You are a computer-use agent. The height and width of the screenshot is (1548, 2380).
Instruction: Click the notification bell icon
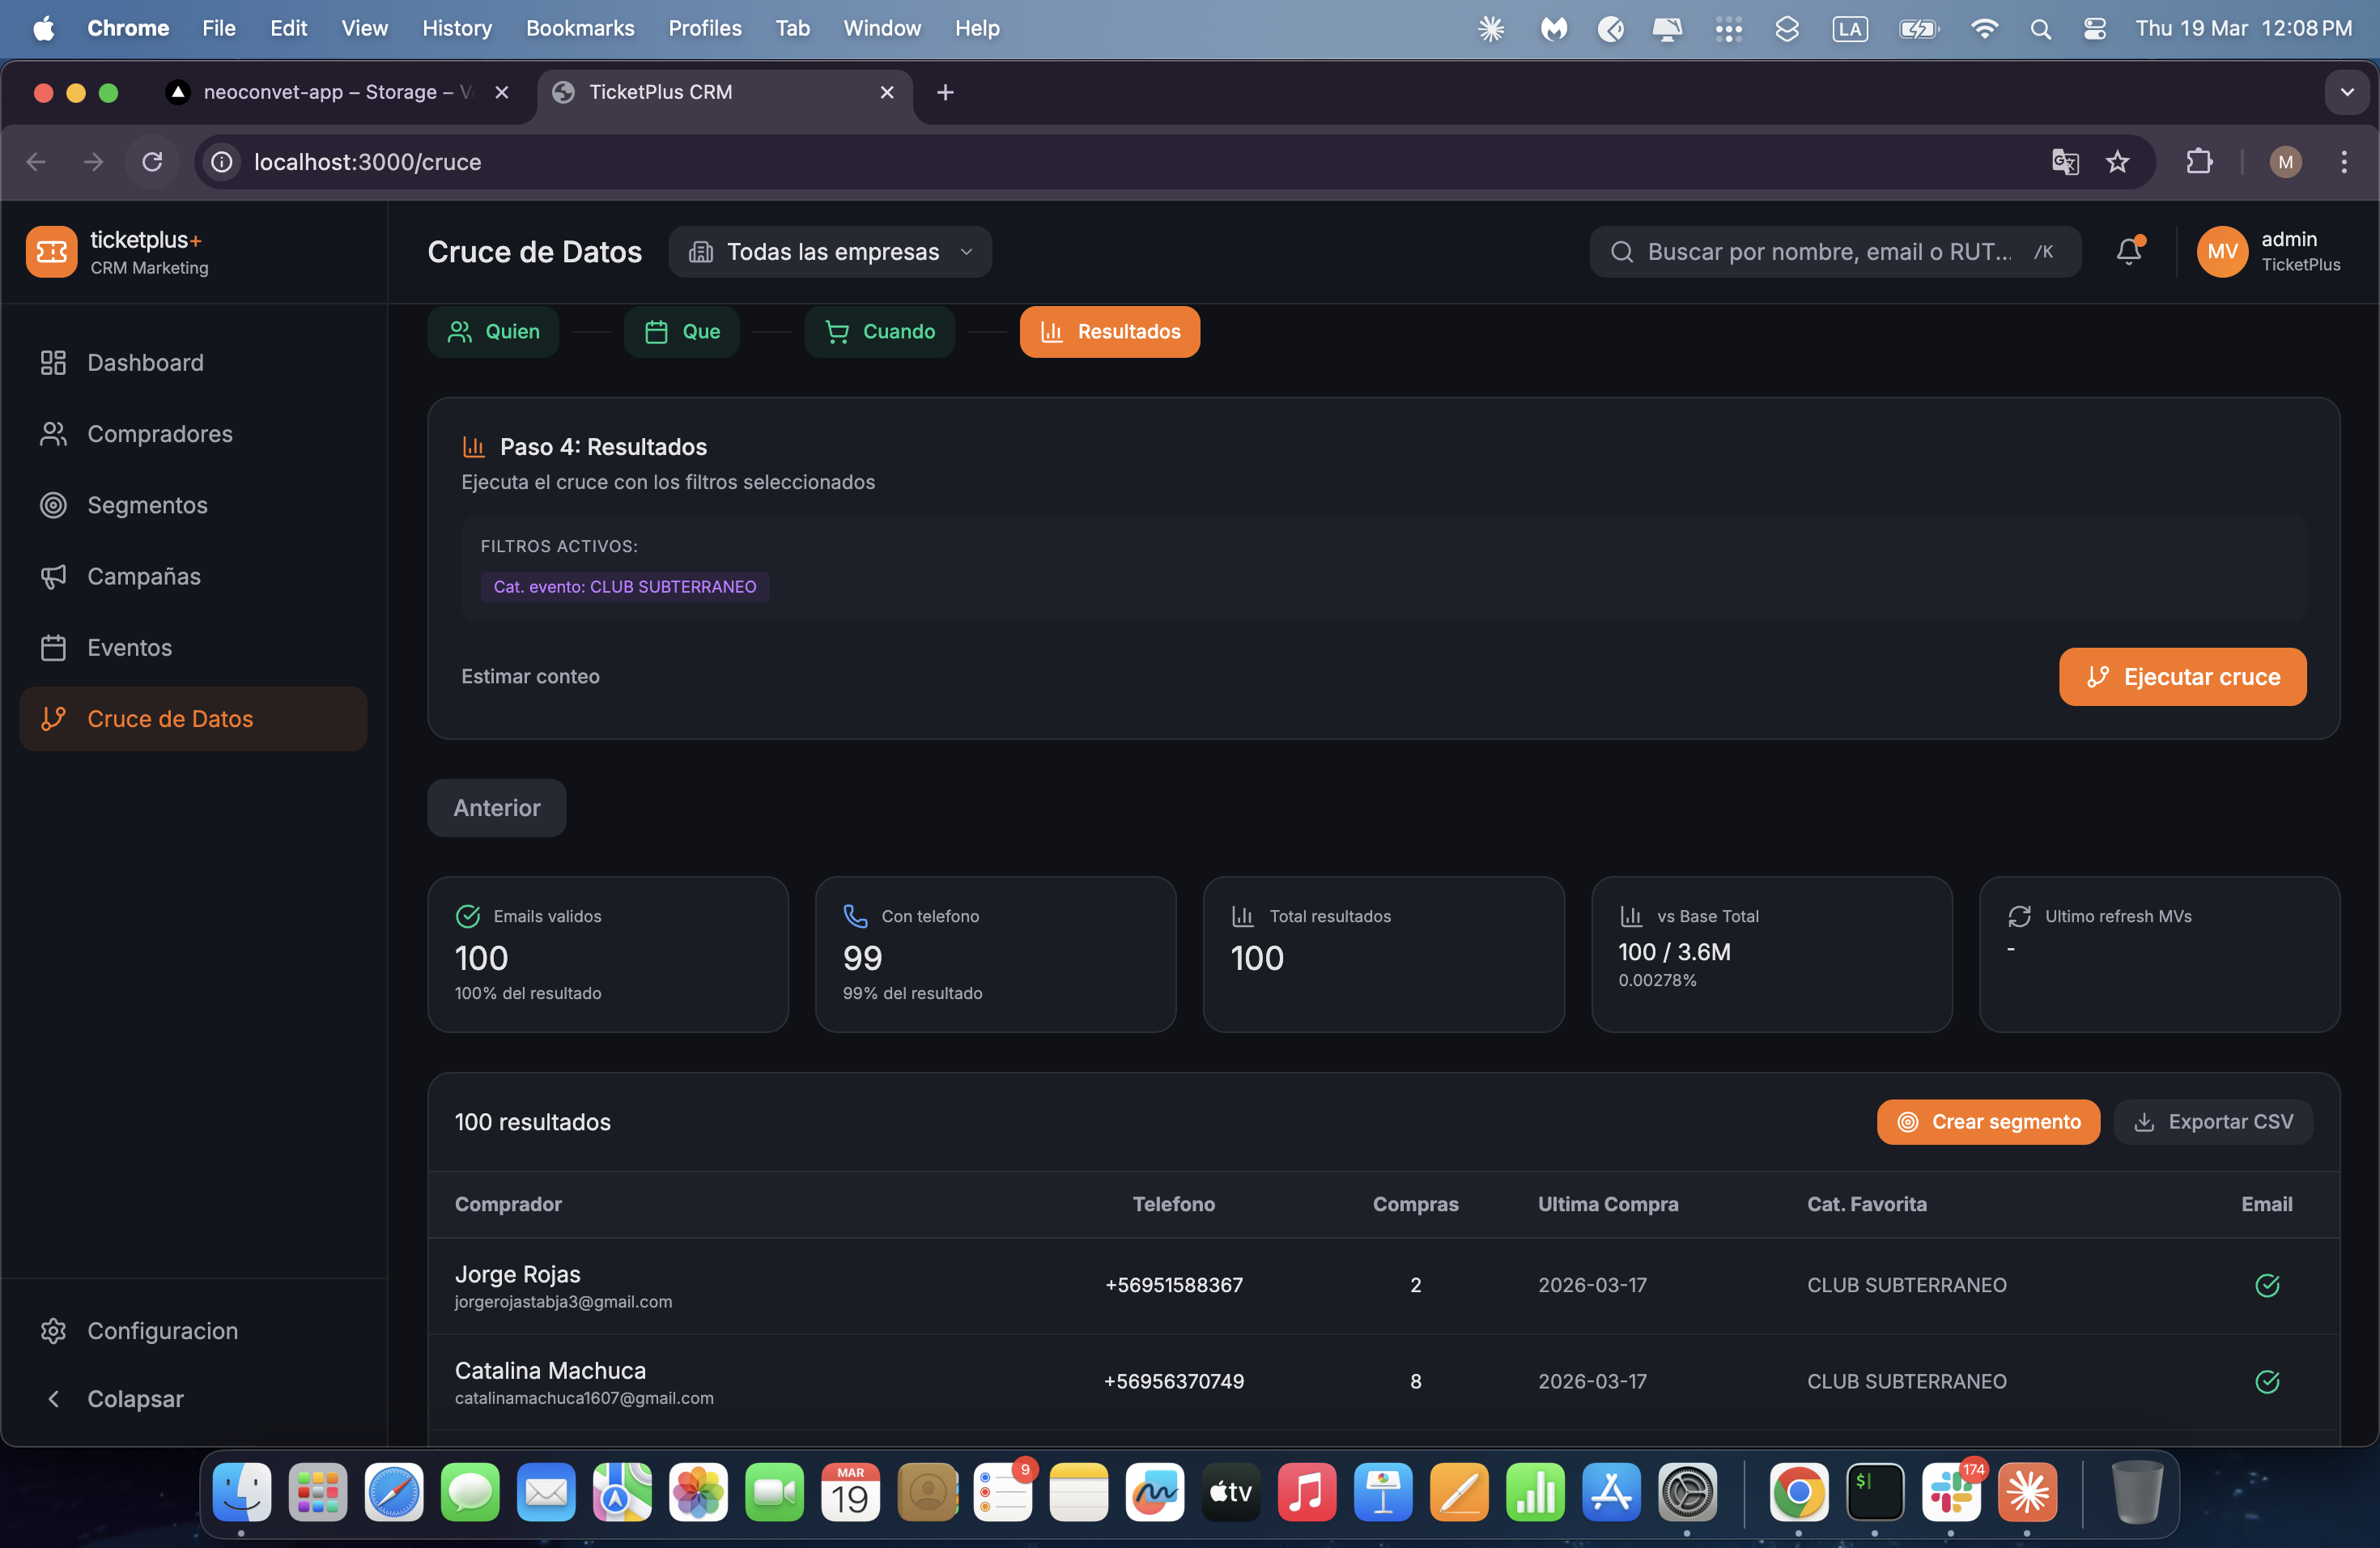tap(2128, 251)
